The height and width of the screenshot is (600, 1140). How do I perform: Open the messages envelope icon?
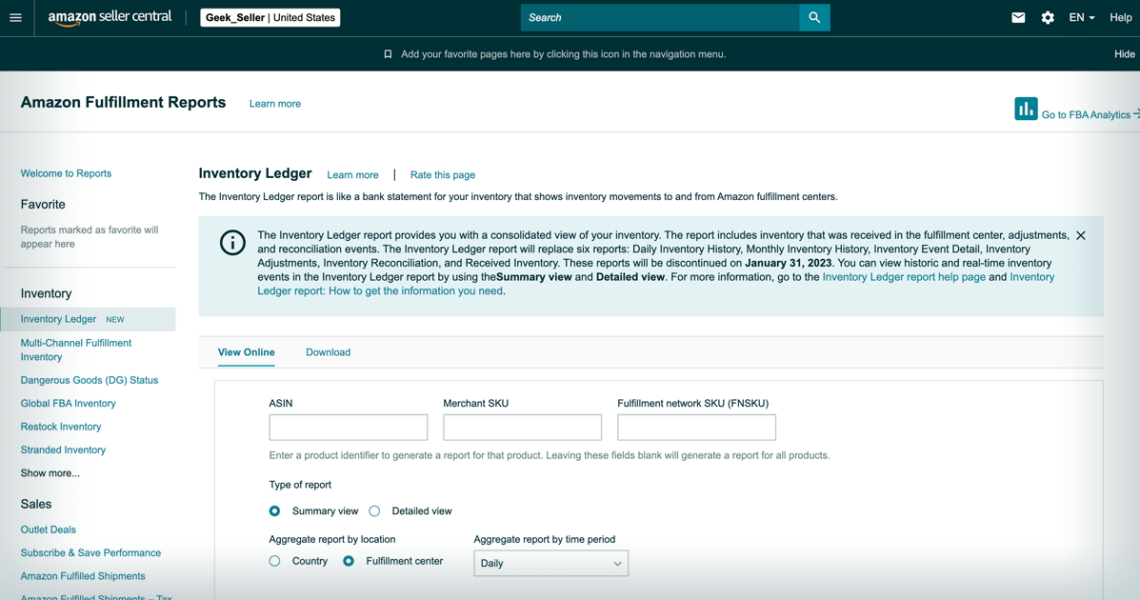click(x=1018, y=17)
